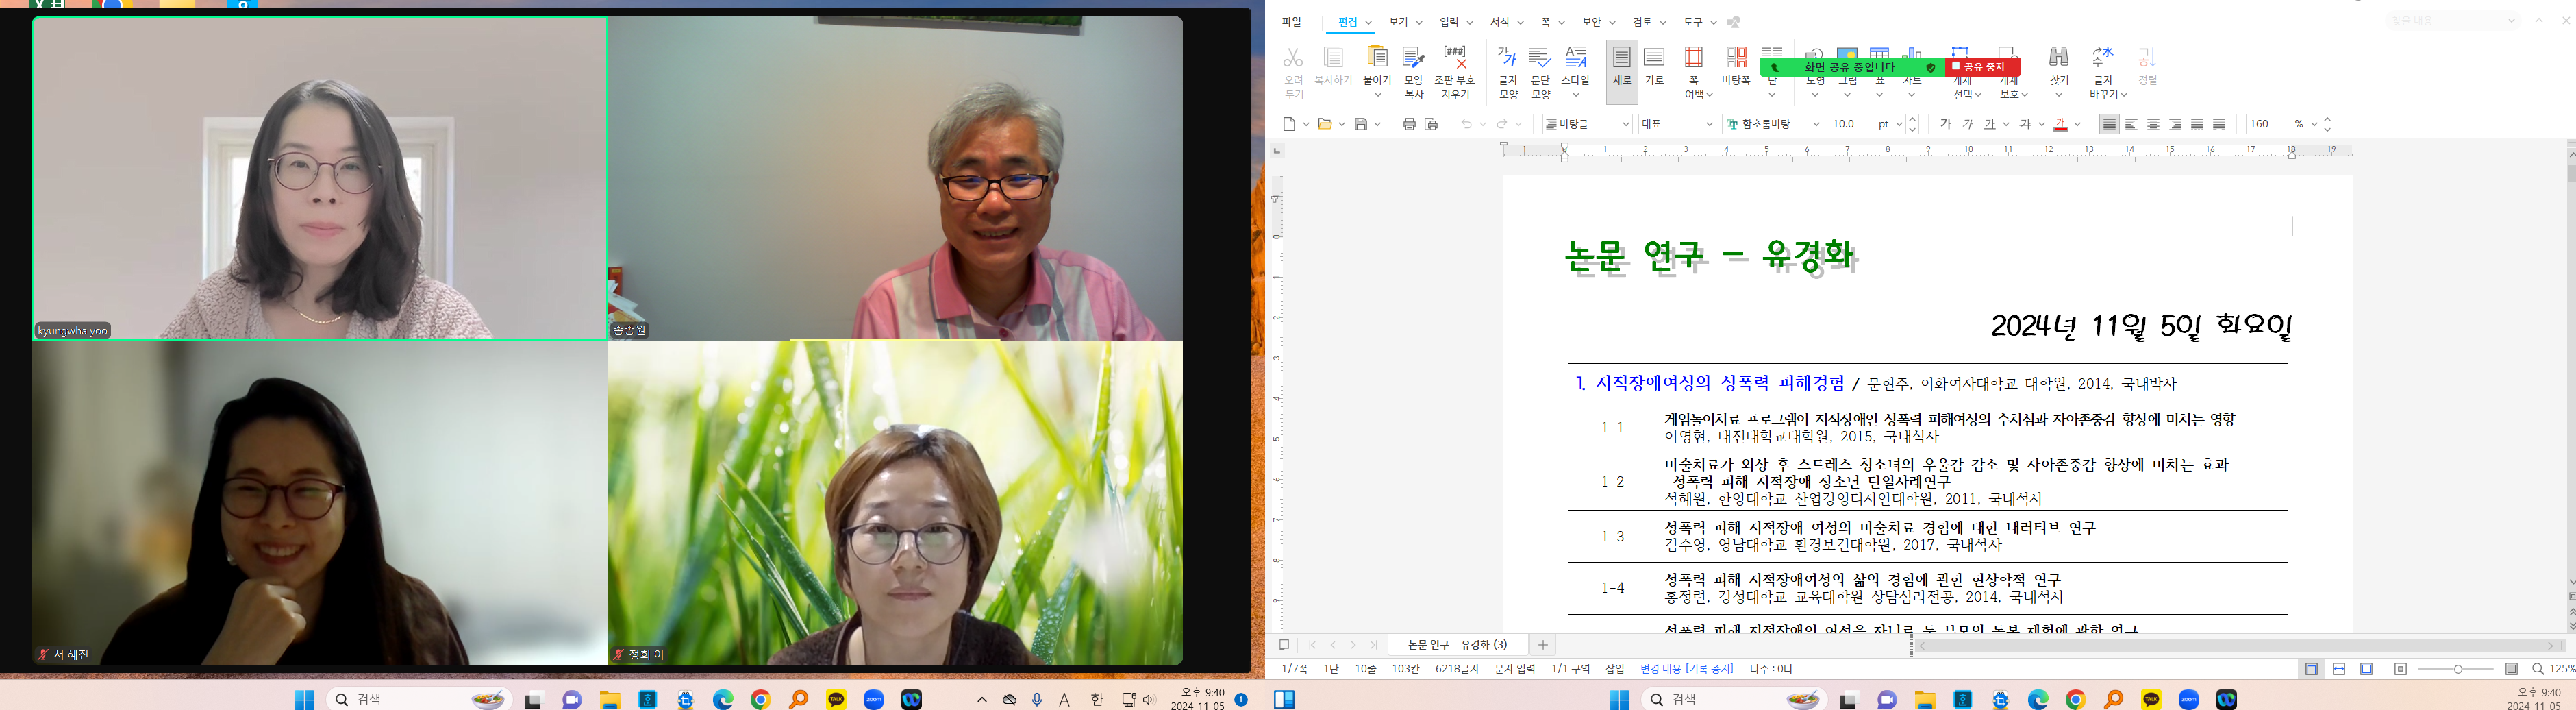Switch to the 편집 ribbon tab

point(1348,22)
